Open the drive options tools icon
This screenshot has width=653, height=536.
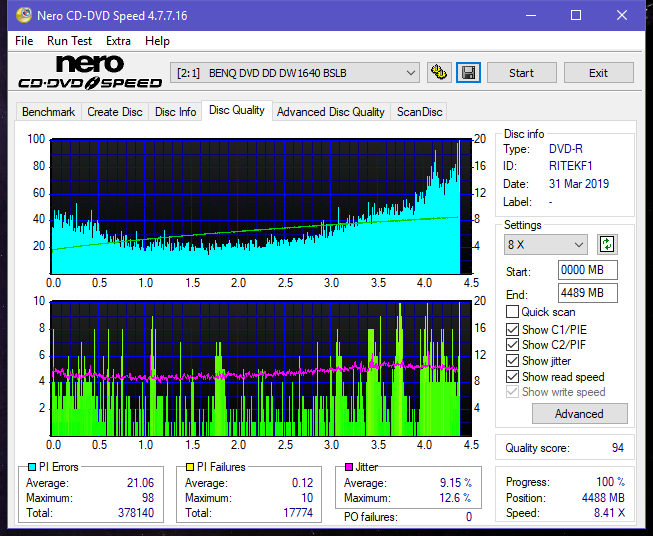point(439,73)
